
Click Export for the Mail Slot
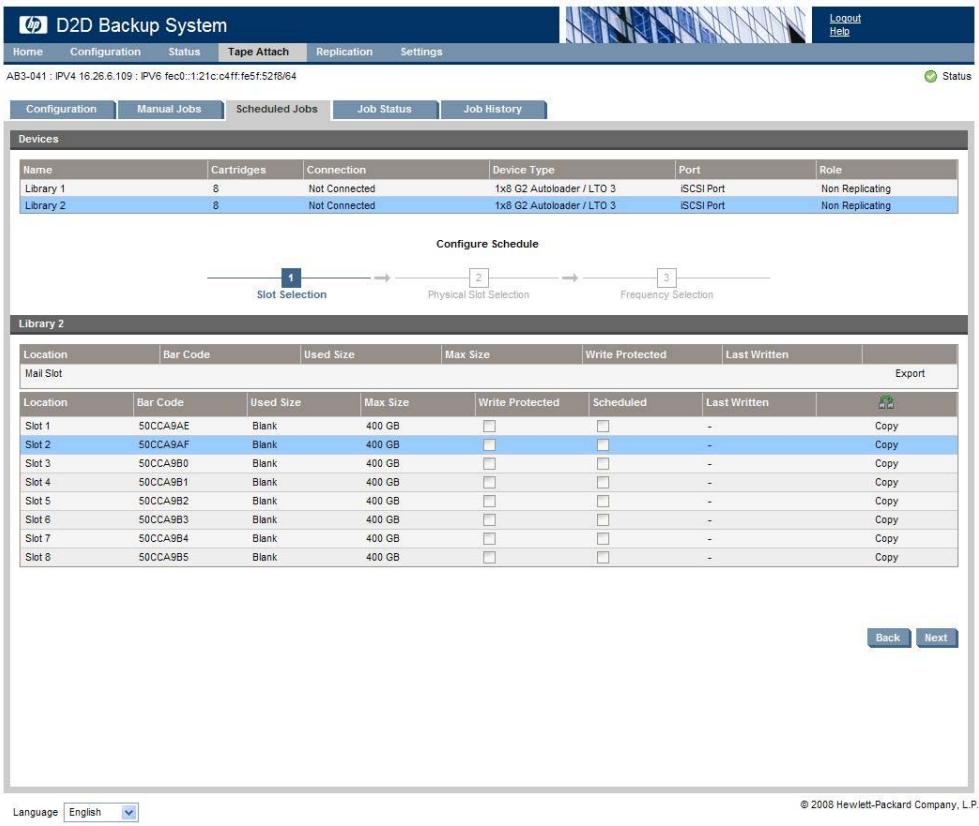[910, 373]
